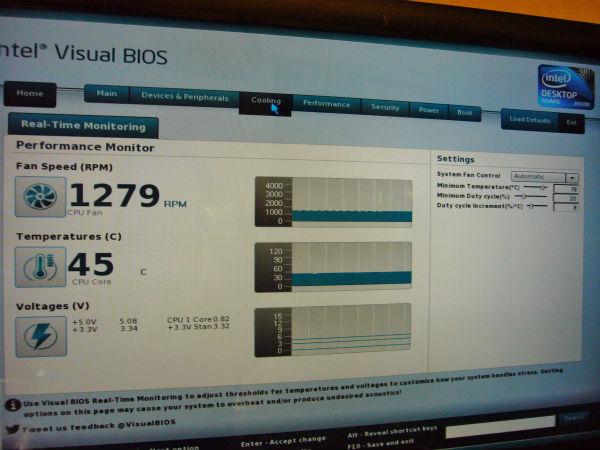Click the Voltages (V) section label
The image size is (600, 450).
tap(53, 306)
